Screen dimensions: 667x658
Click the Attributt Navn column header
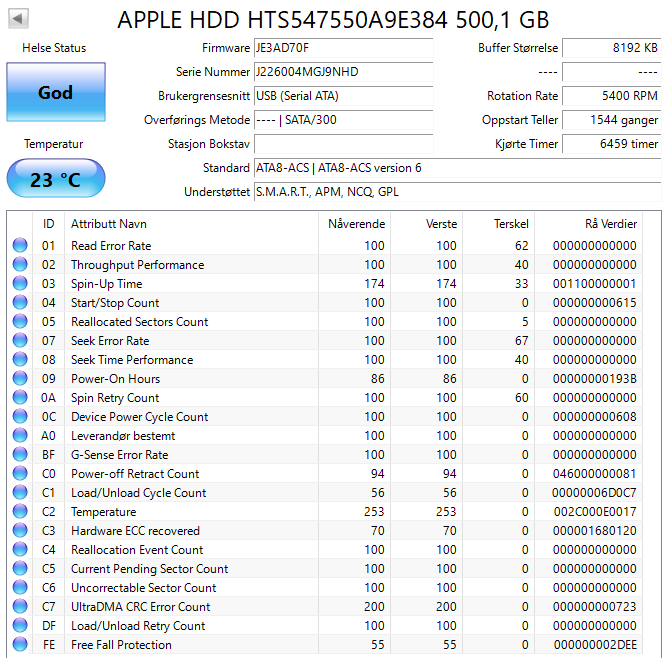coord(109,223)
